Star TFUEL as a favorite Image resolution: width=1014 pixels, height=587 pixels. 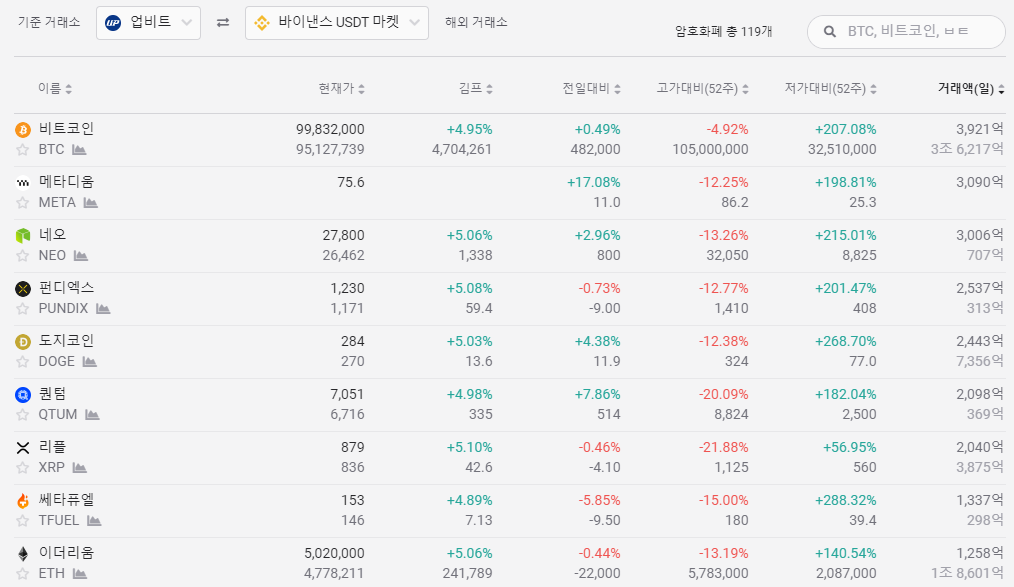tap(23, 521)
